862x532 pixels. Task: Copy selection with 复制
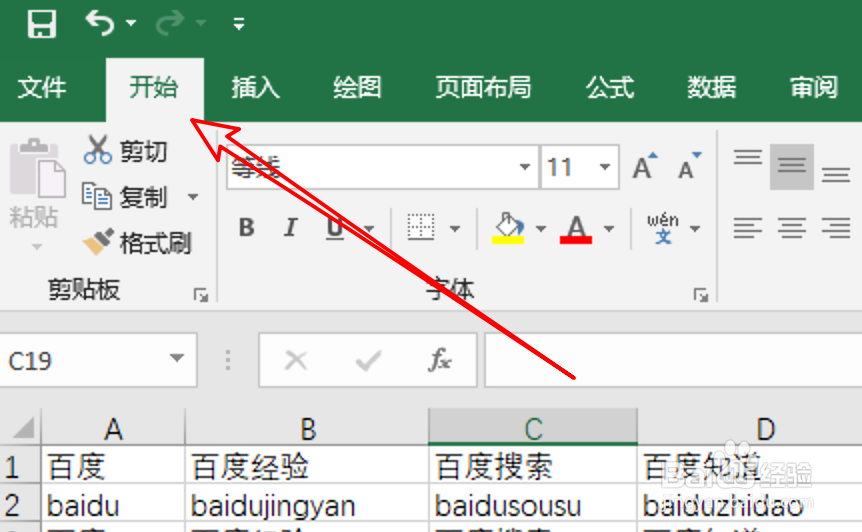click(x=125, y=197)
